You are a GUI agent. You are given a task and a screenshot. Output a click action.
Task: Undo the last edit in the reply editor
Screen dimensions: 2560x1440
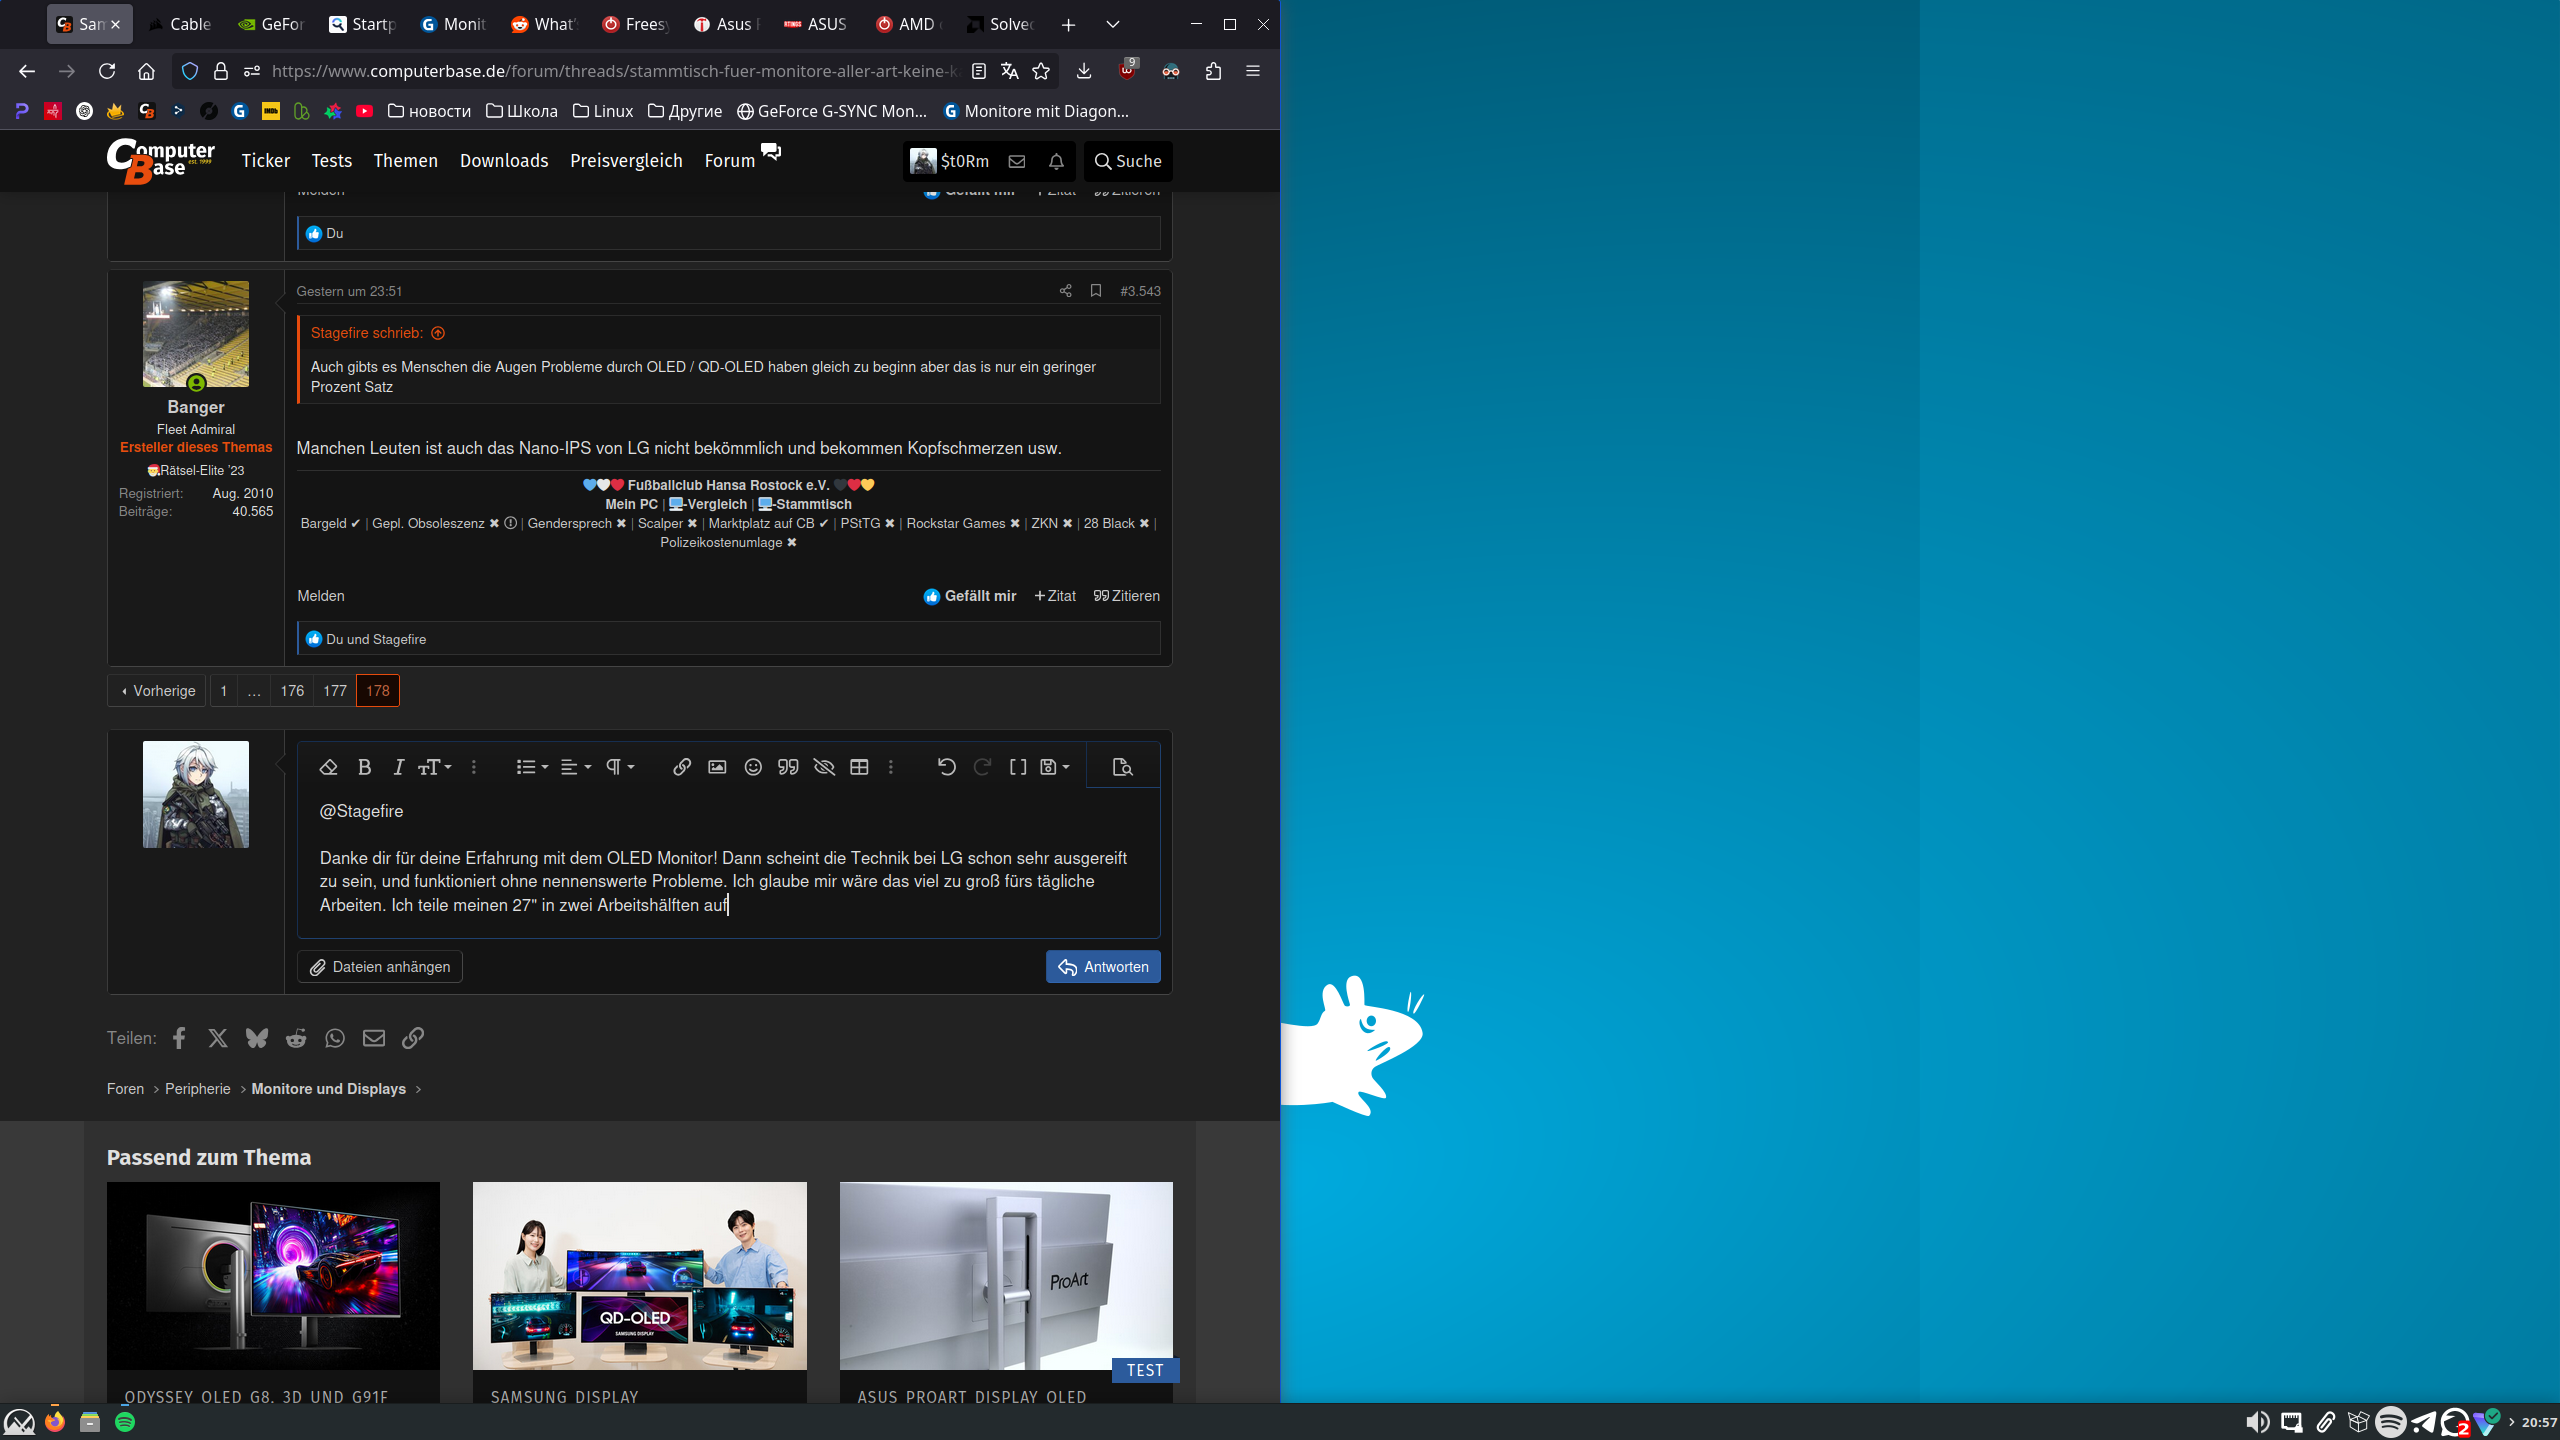click(x=946, y=767)
